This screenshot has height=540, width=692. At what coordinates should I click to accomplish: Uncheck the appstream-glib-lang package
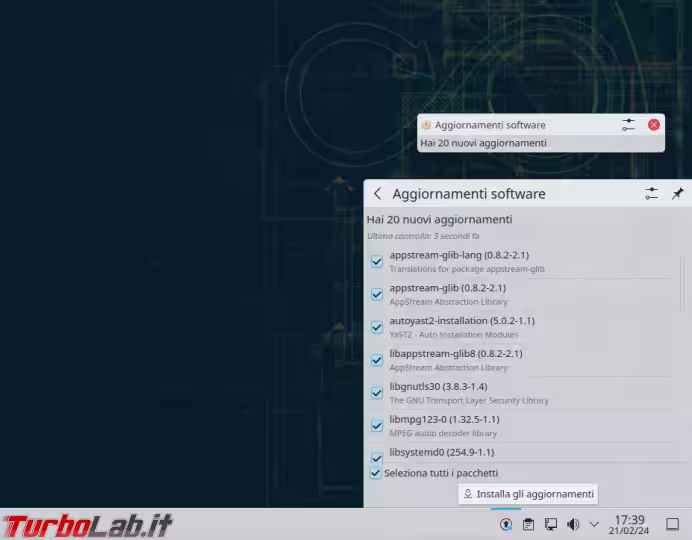(377, 262)
